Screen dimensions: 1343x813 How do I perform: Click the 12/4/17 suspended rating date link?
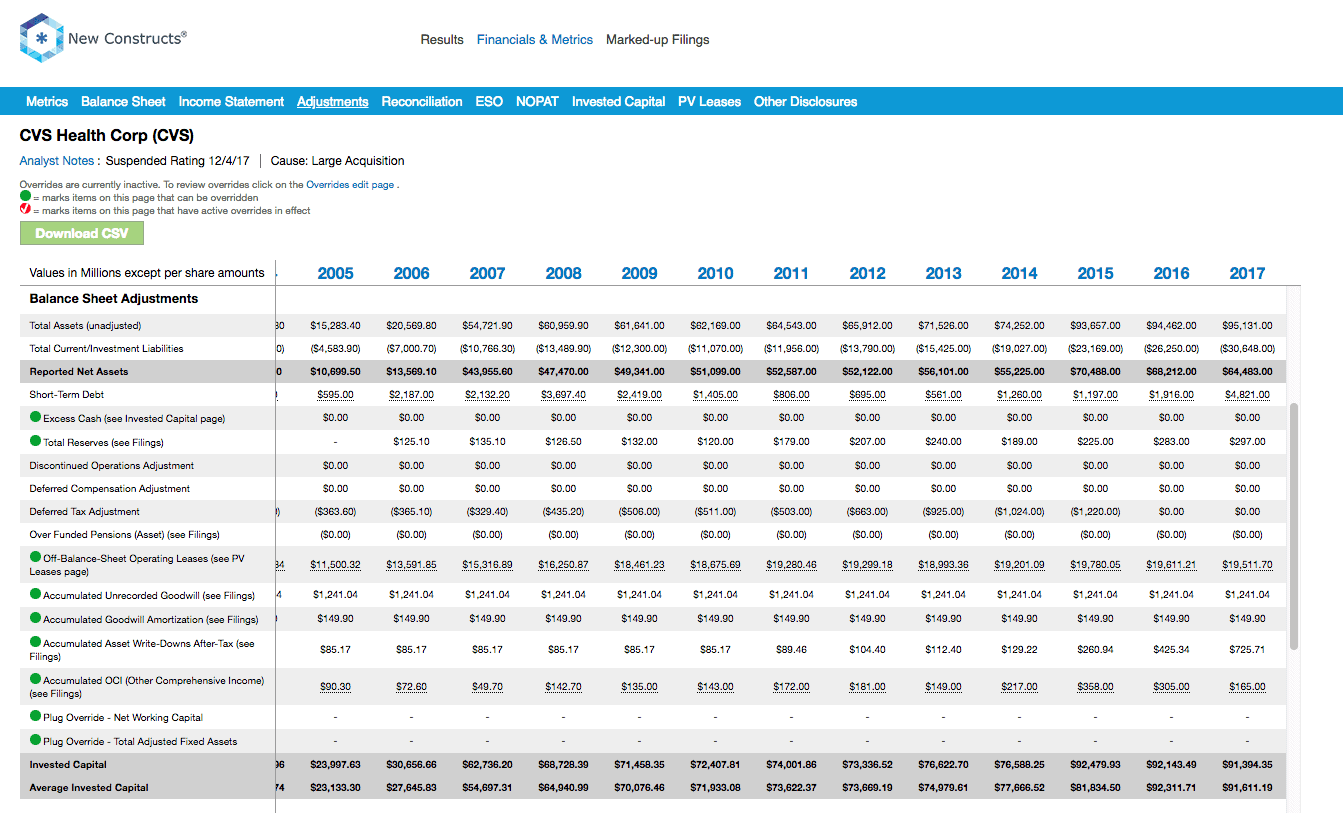click(228, 161)
